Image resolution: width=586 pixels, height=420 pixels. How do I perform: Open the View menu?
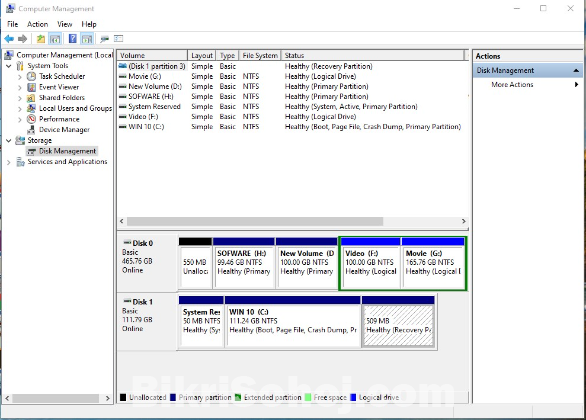65,24
